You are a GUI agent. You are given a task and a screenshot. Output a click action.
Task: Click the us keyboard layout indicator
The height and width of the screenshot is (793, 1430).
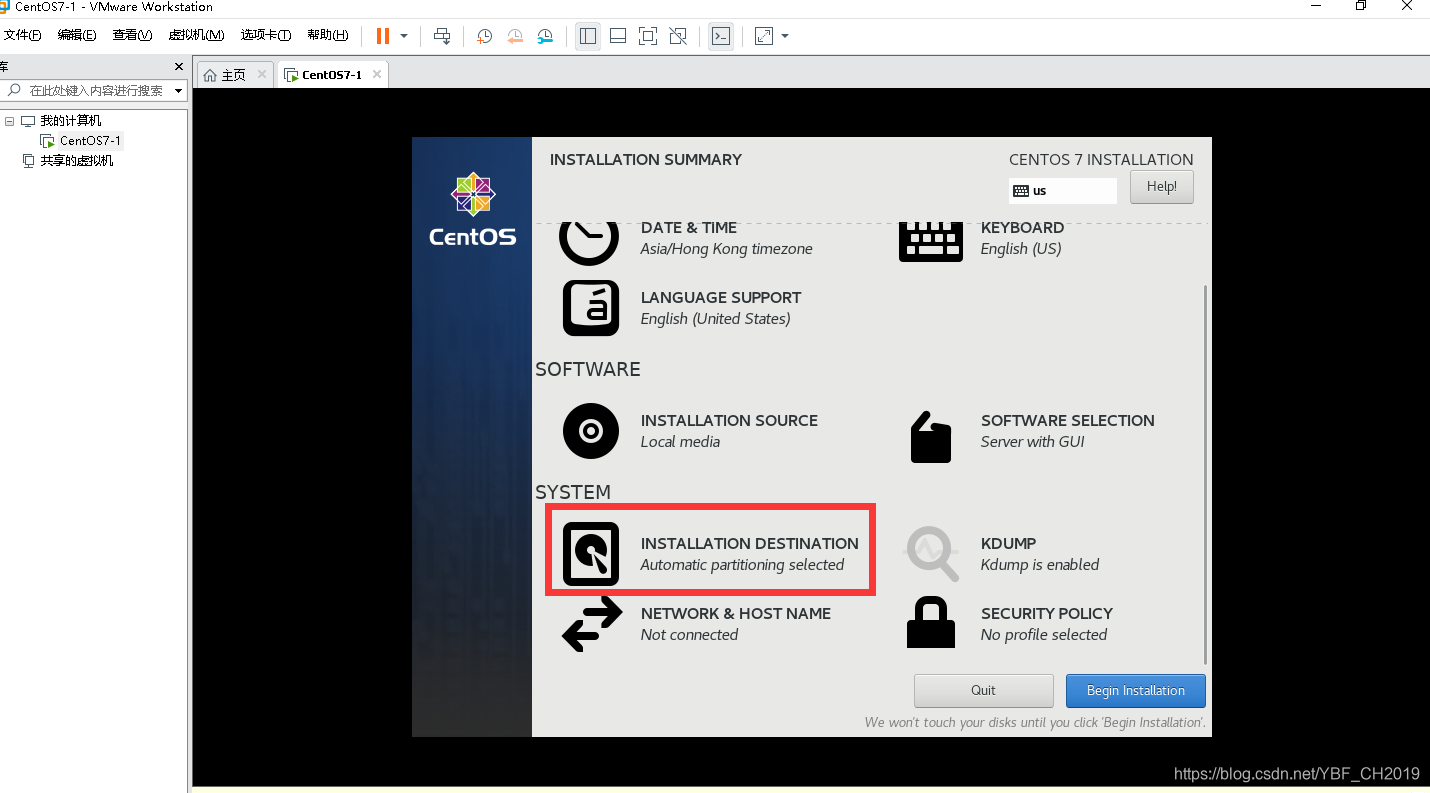(x=1062, y=191)
